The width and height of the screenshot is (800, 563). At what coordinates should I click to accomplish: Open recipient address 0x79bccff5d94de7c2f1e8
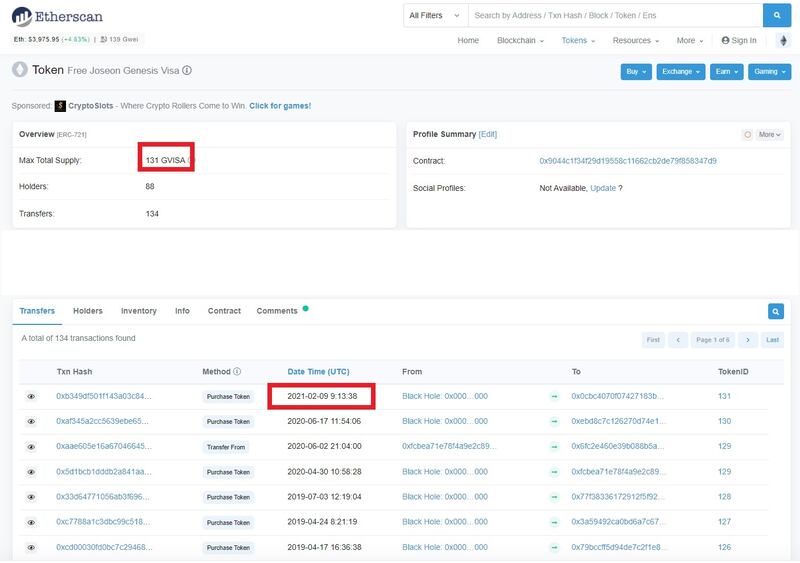click(618, 547)
